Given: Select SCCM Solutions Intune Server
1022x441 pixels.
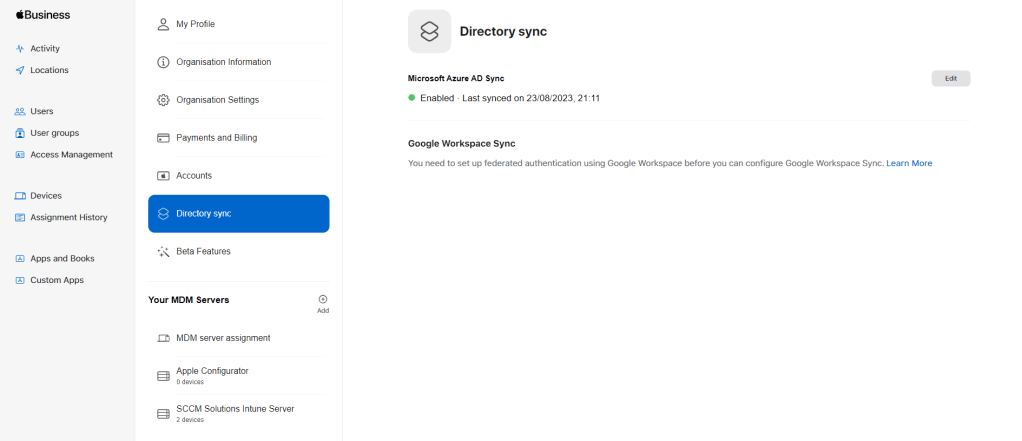Looking at the screenshot, I should [x=235, y=409].
